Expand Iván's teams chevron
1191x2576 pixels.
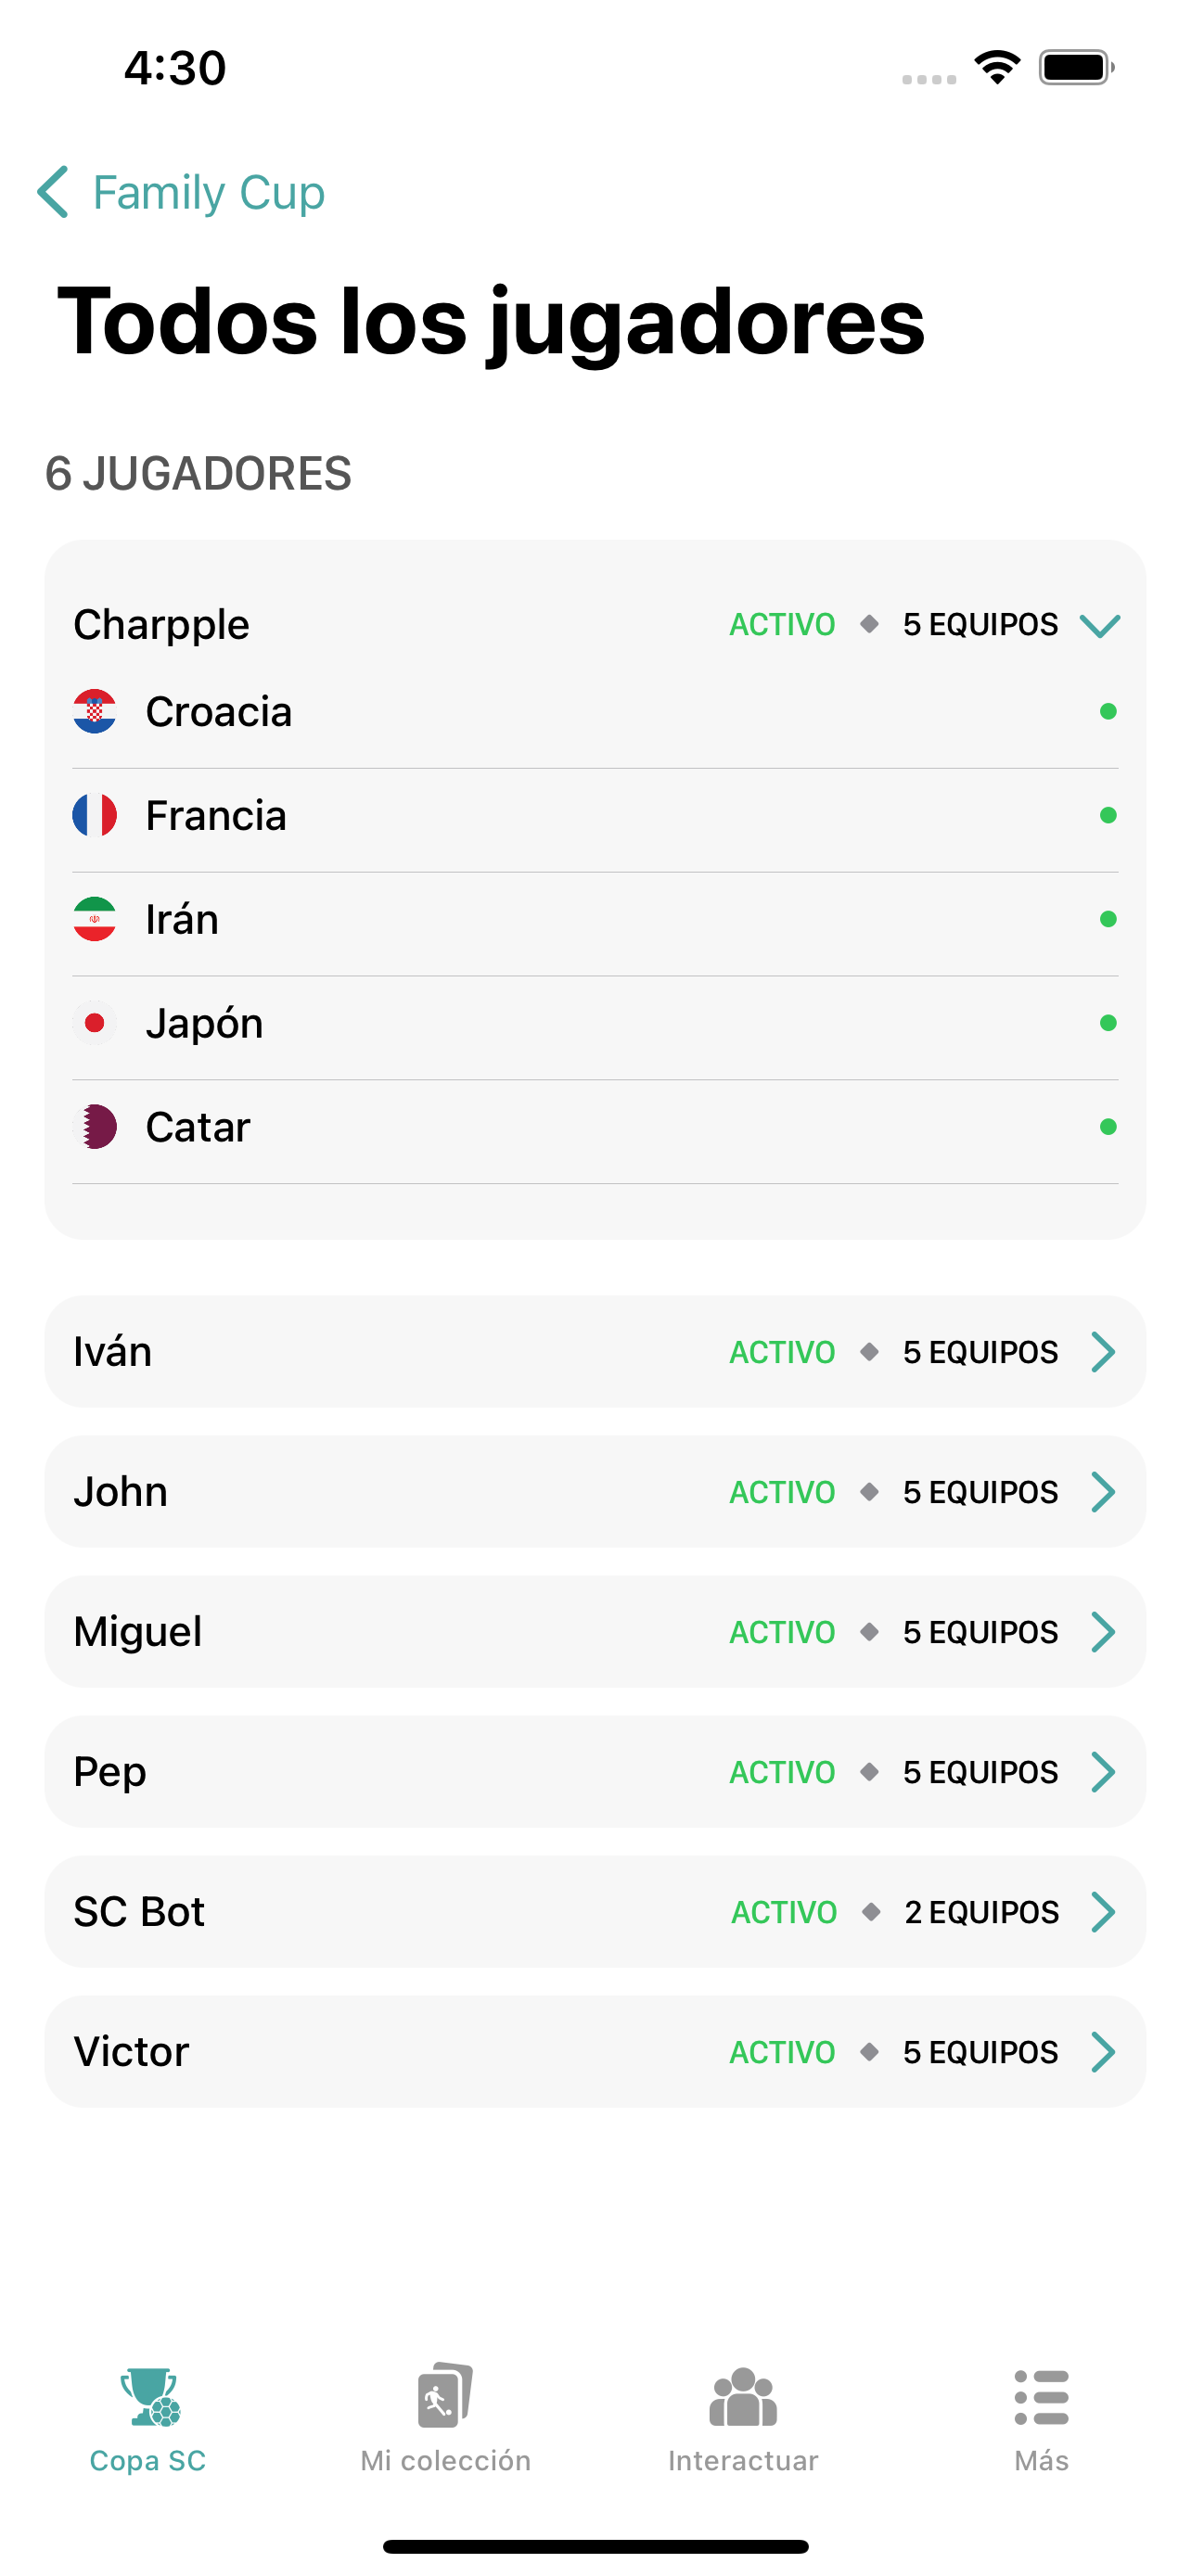tap(1103, 1352)
